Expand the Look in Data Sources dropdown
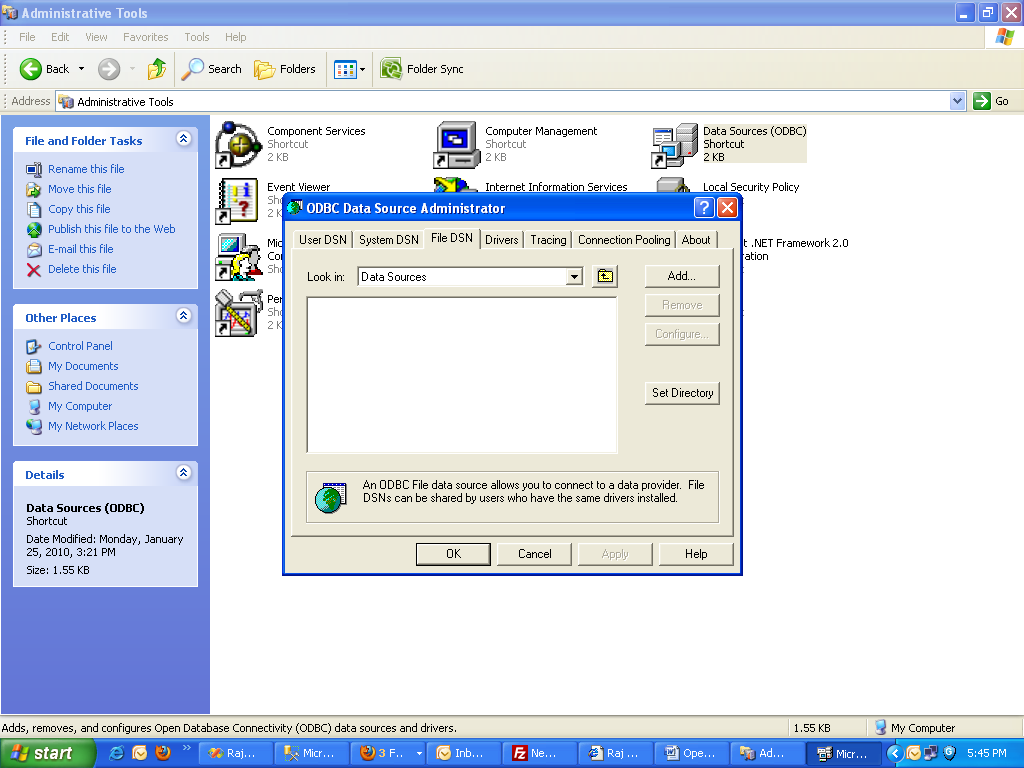Viewport: 1024px width, 768px height. pos(573,277)
